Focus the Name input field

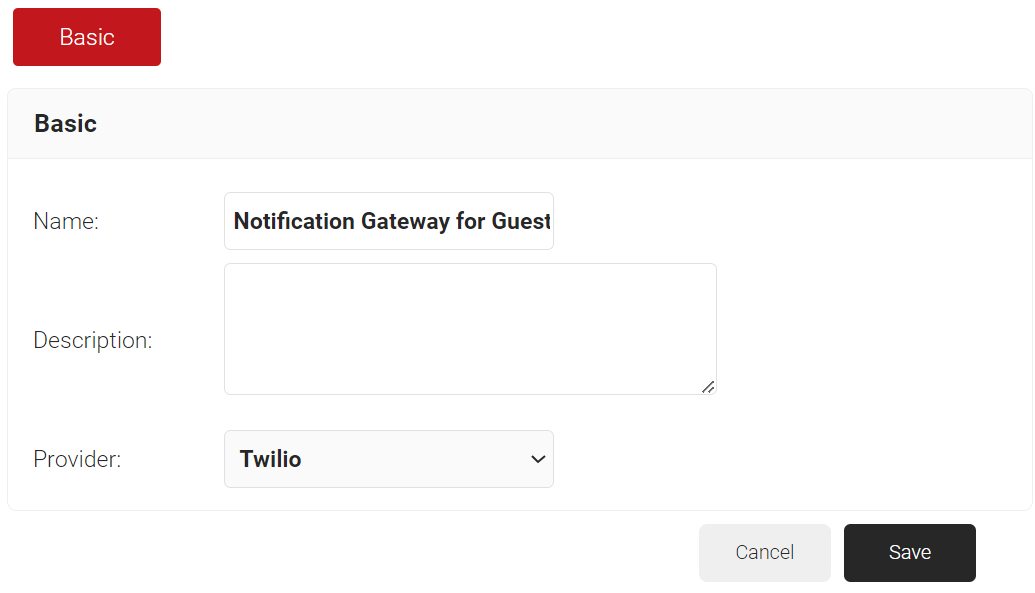point(388,221)
